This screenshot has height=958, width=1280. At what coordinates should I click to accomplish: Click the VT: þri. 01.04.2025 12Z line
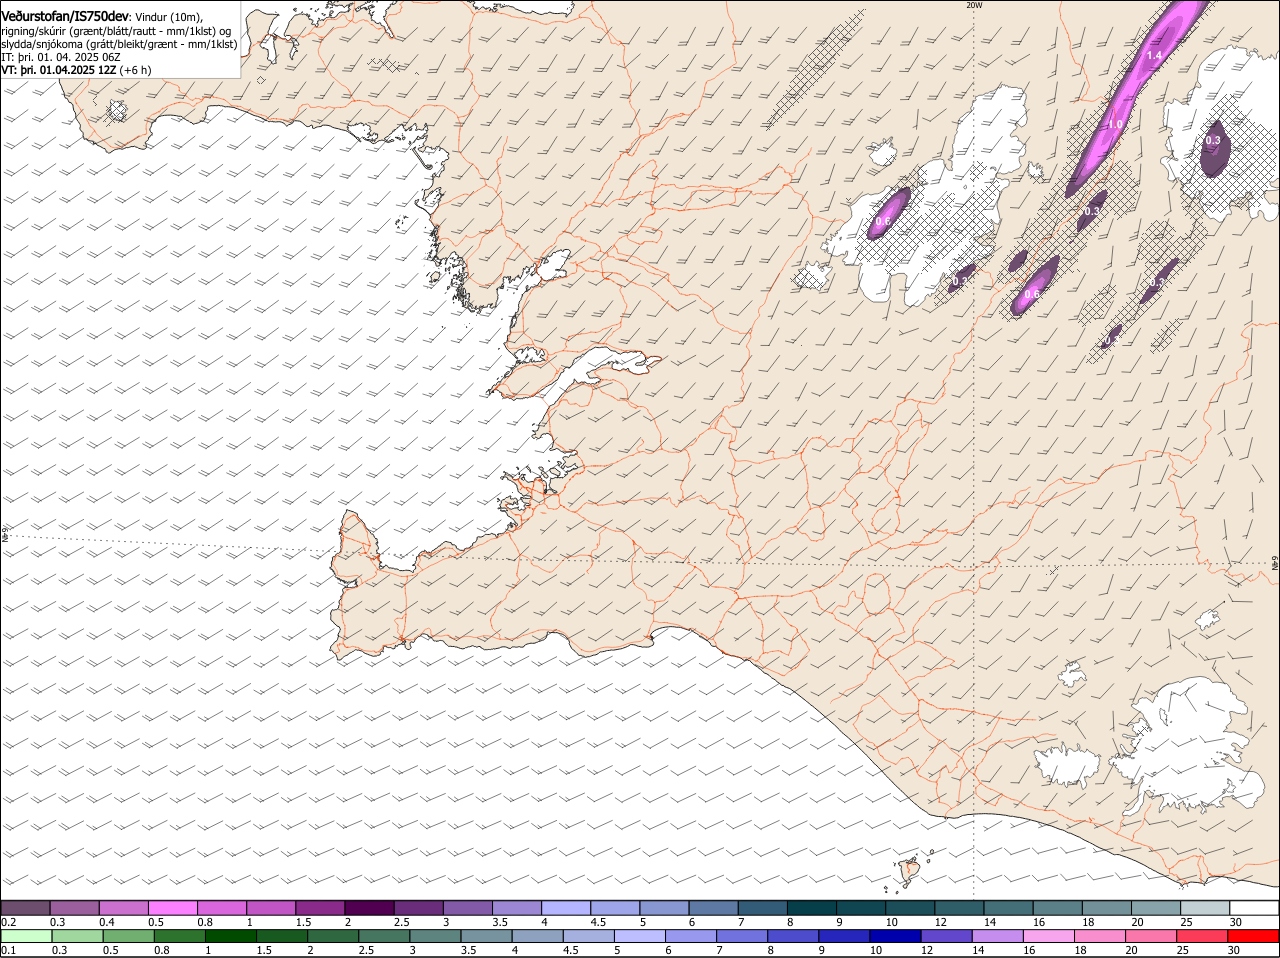click(x=76, y=70)
